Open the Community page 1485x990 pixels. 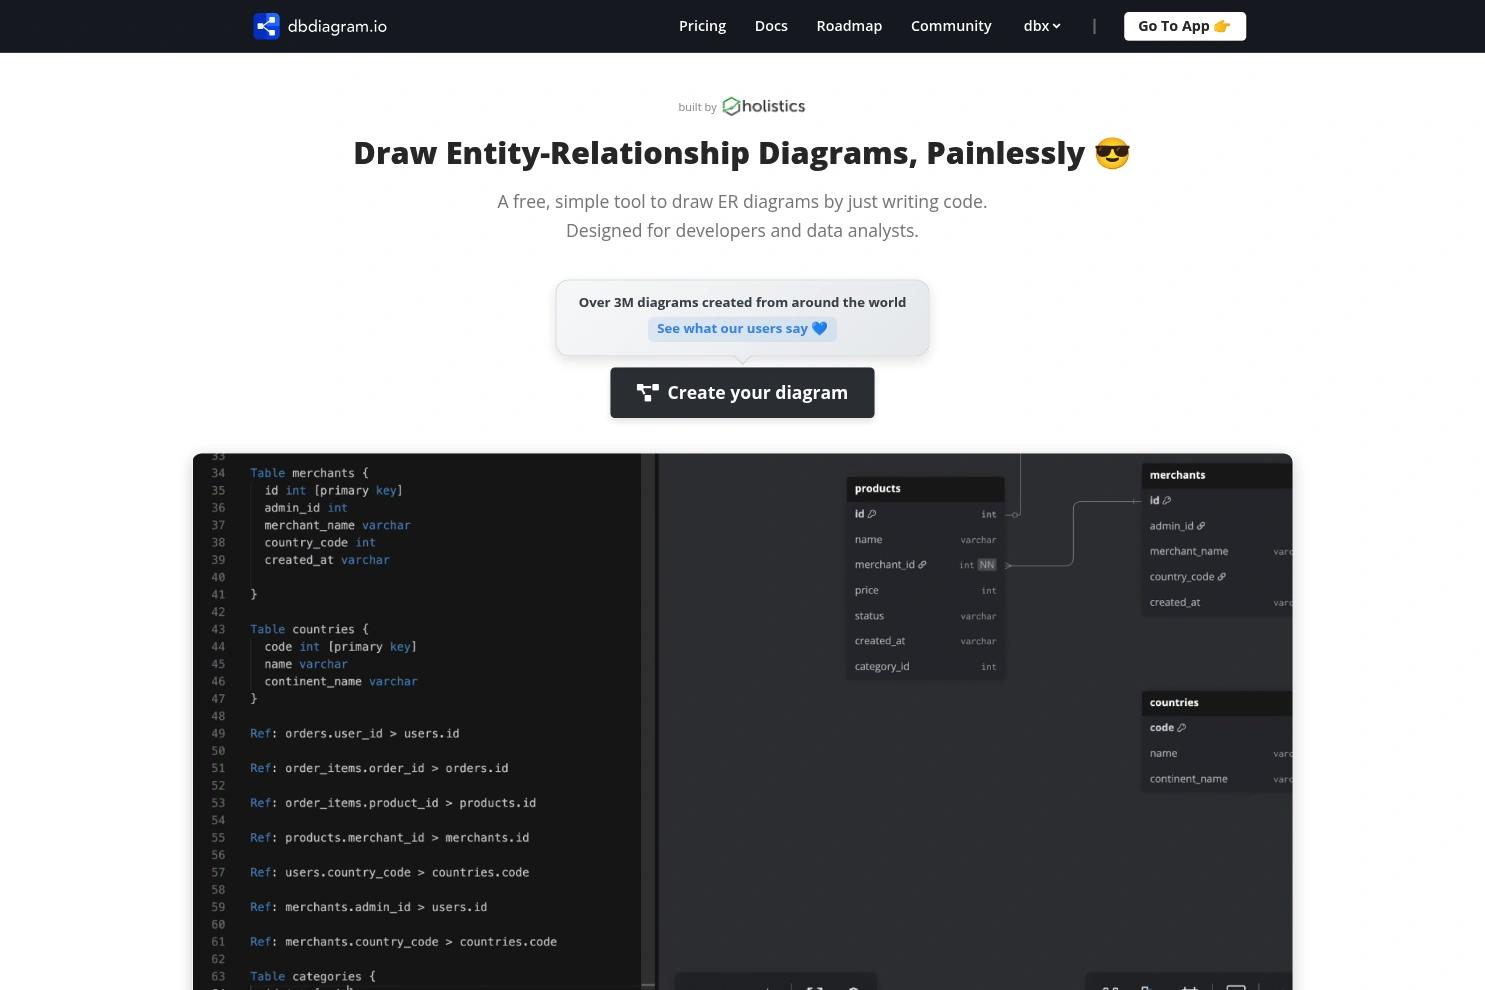(951, 26)
